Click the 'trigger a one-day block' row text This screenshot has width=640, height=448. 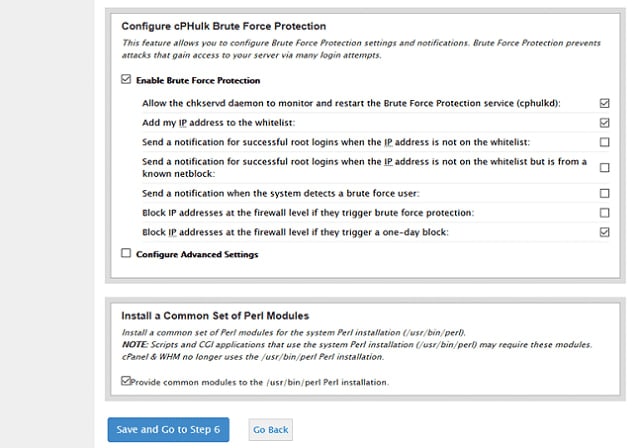point(296,232)
